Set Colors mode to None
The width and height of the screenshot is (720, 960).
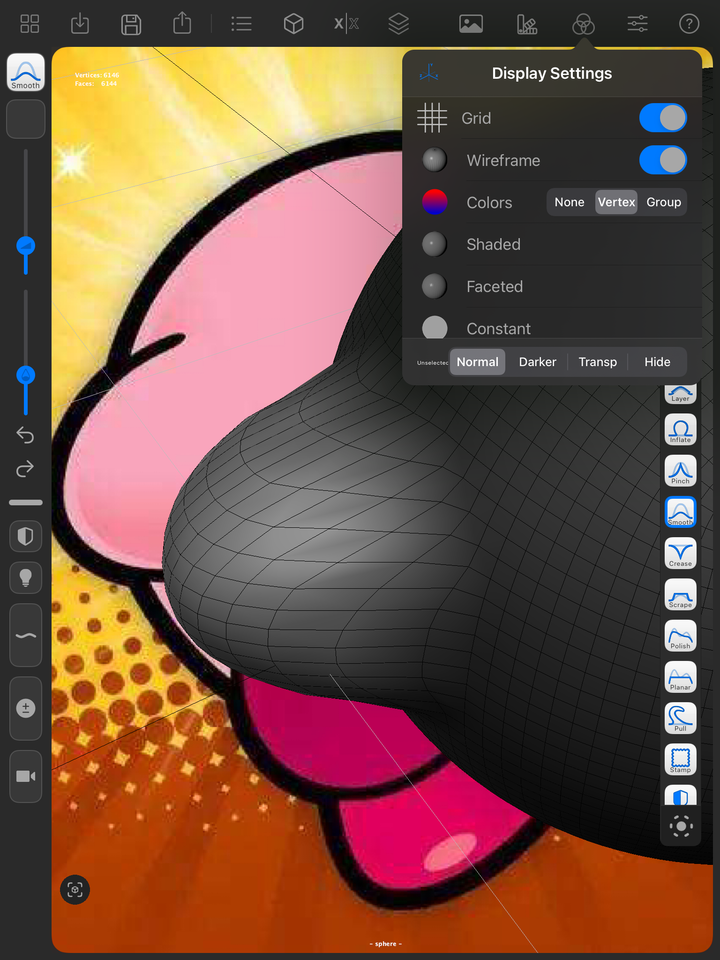[569, 202]
